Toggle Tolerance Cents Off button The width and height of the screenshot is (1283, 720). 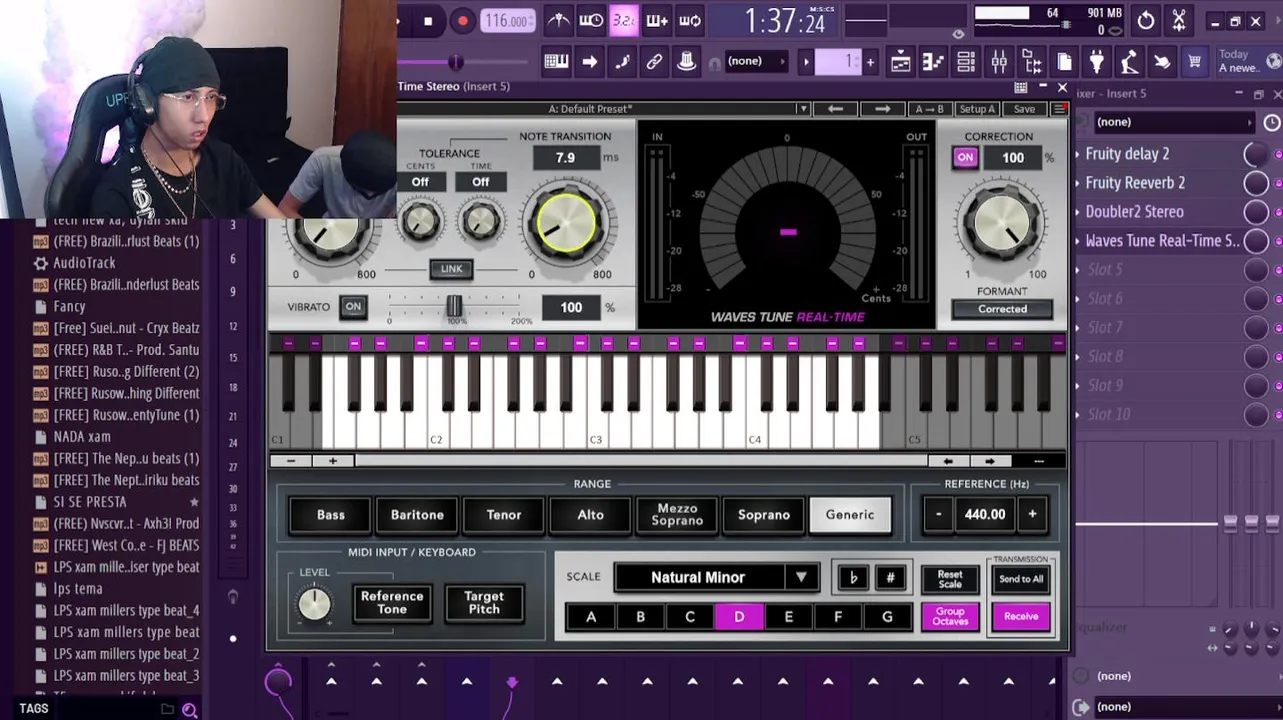[x=420, y=182]
